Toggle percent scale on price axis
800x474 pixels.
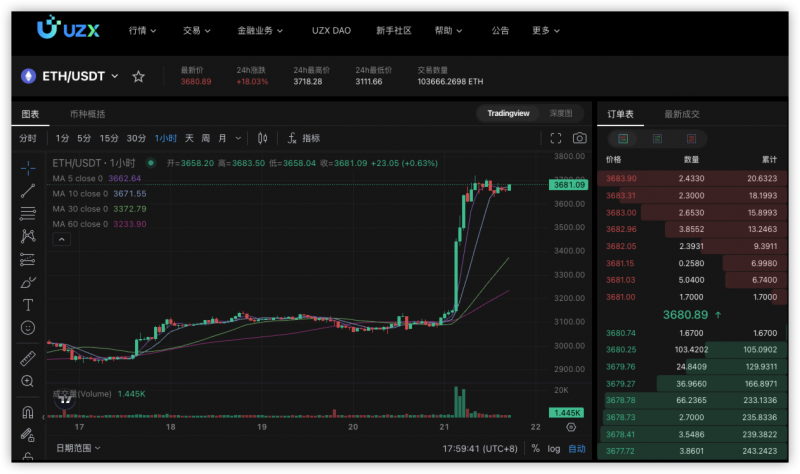point(535,448)
